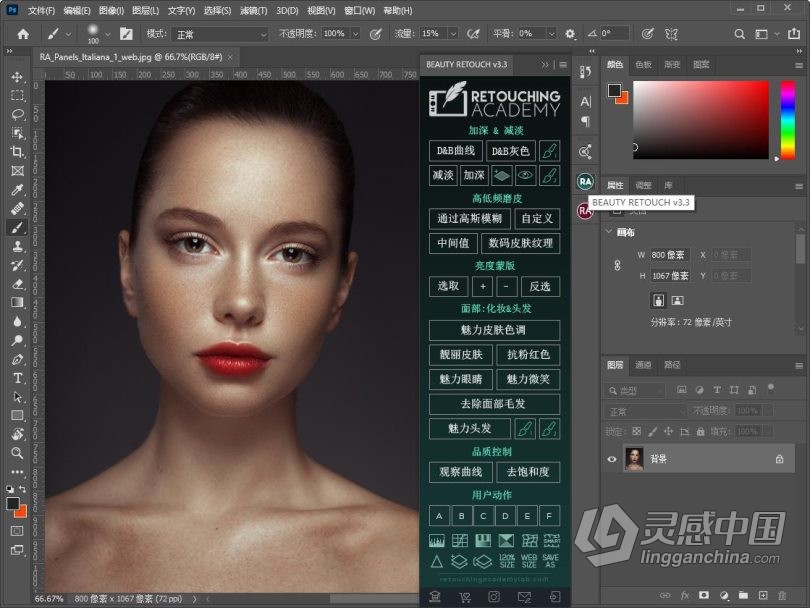Viewport: 810px width, 608px height.
Task: Toggle Quick Mask mode
Action: pos(17,531)
